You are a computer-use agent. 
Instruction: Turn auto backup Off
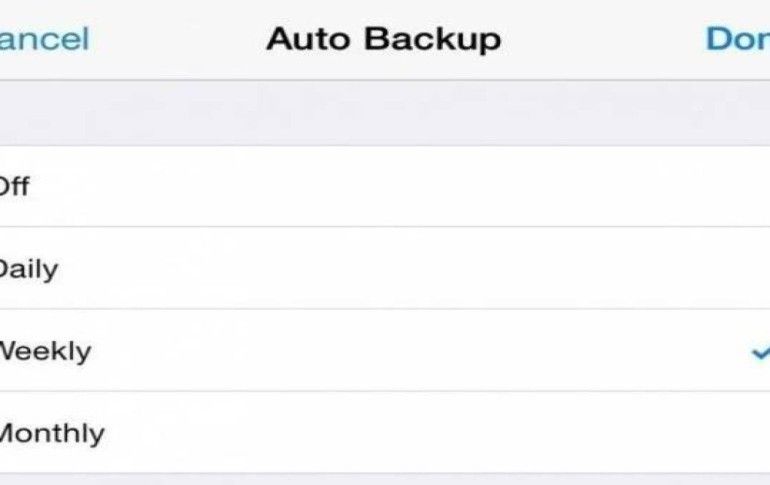point(14,186)
